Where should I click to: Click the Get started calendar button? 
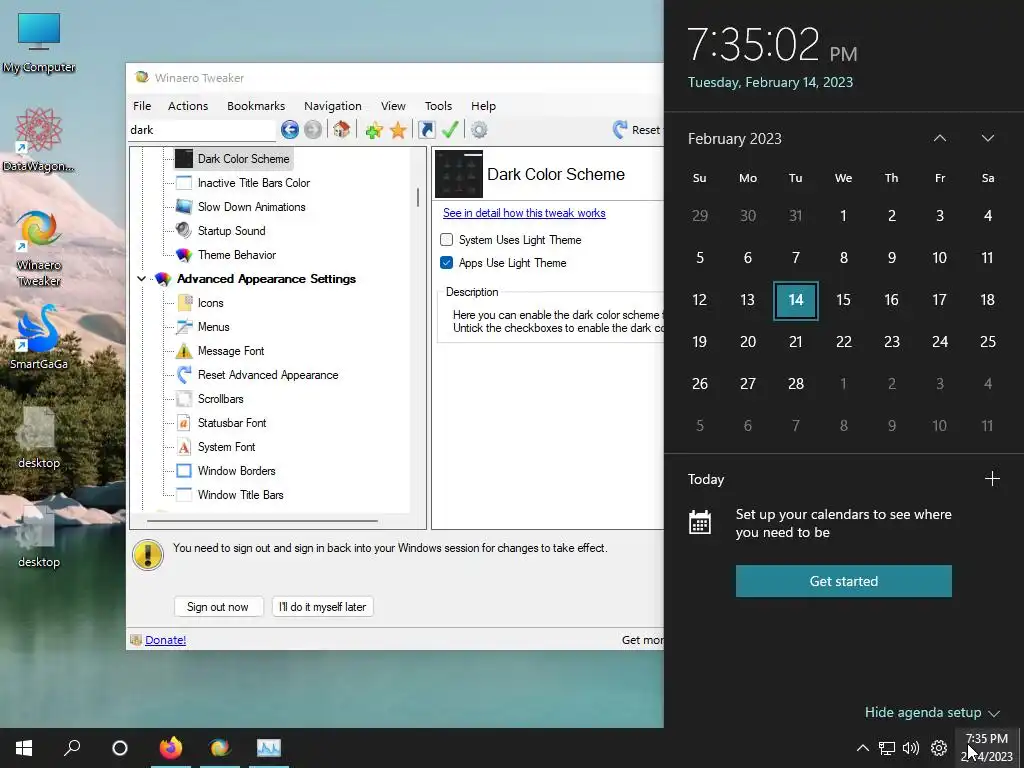click(x=844, y=581)
